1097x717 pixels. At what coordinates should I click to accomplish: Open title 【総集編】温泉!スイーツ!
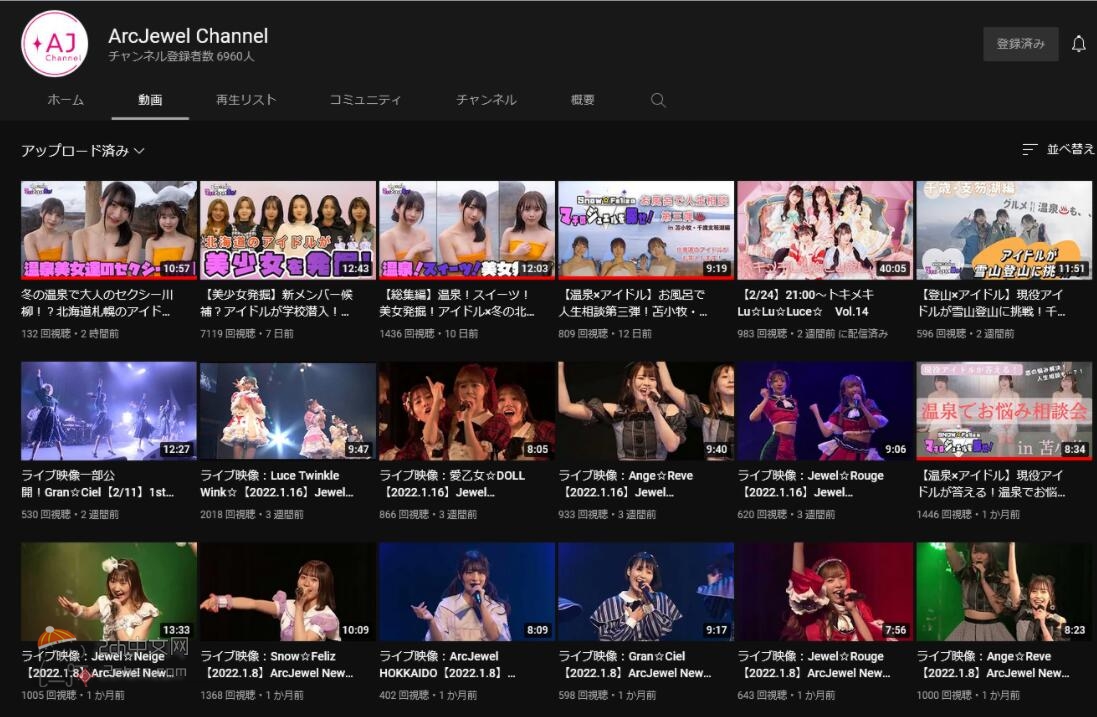coord(457,303)
